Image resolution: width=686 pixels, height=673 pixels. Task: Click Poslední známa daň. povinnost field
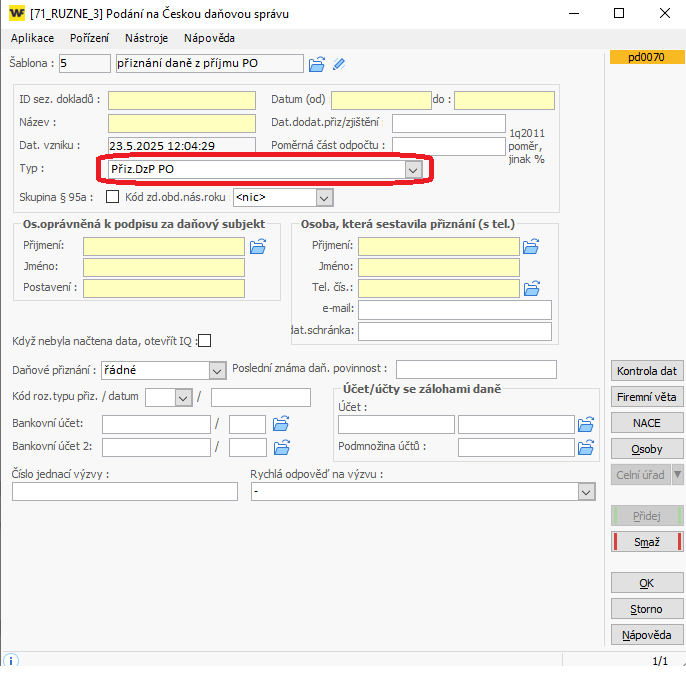tap(476, 369)
